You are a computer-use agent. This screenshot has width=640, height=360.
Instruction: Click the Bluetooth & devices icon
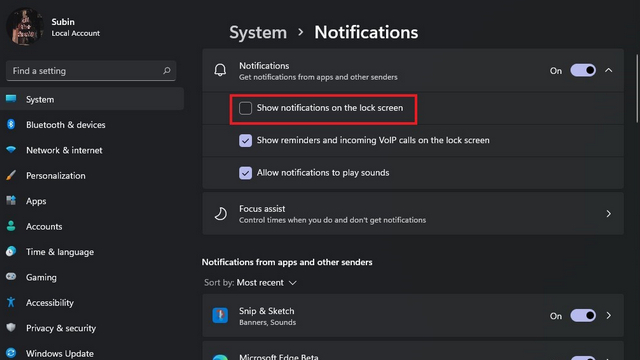coord(11,124)
